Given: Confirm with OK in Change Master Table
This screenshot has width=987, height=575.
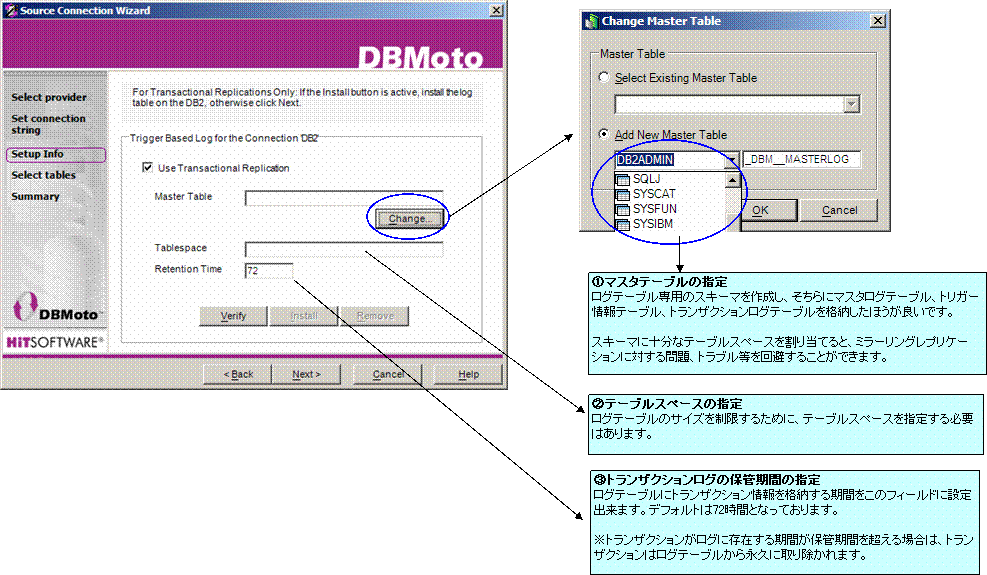Looking at the screenshot, I should (x=769, y=210).
